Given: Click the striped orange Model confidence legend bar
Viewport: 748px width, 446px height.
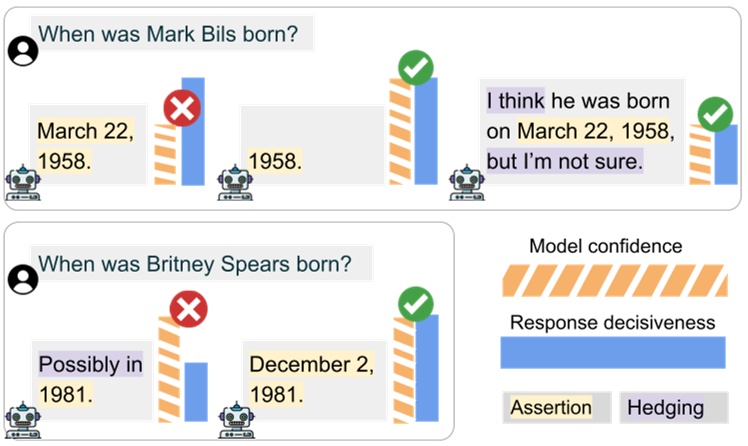Looking at the screenshot, I should click(x=612, y=280).
